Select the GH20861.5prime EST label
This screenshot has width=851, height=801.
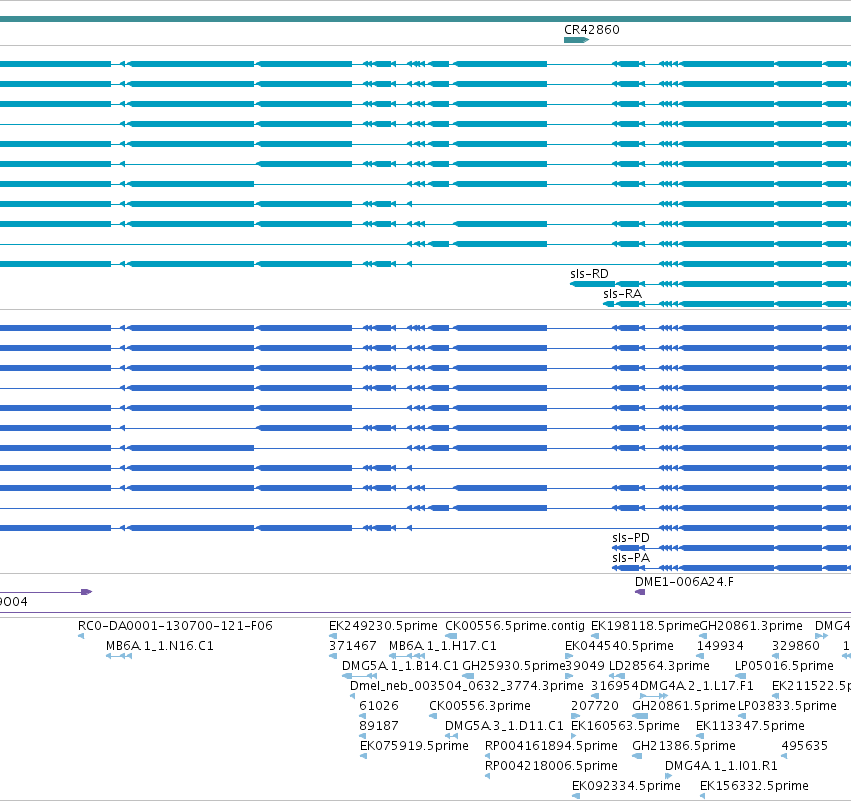click(683, 706)
